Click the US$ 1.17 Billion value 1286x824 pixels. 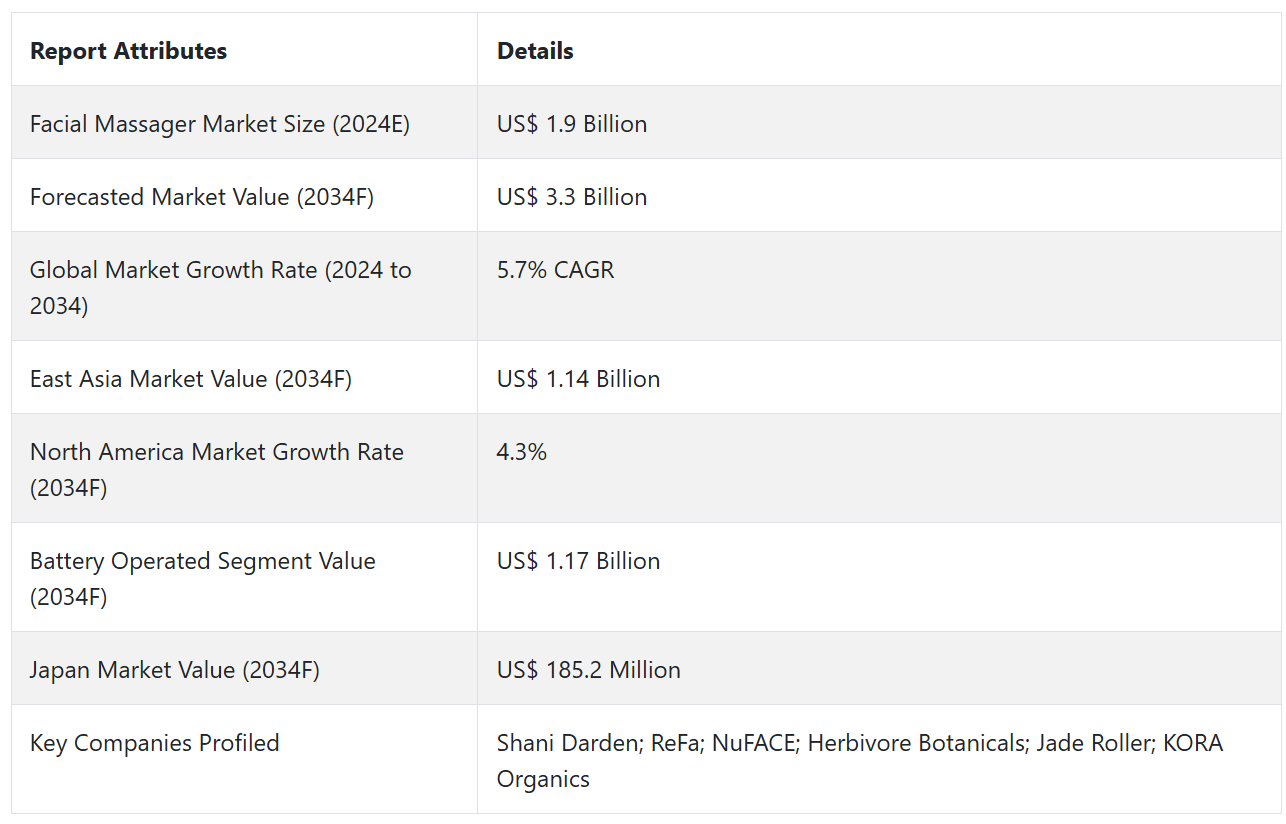click(578, 561)
